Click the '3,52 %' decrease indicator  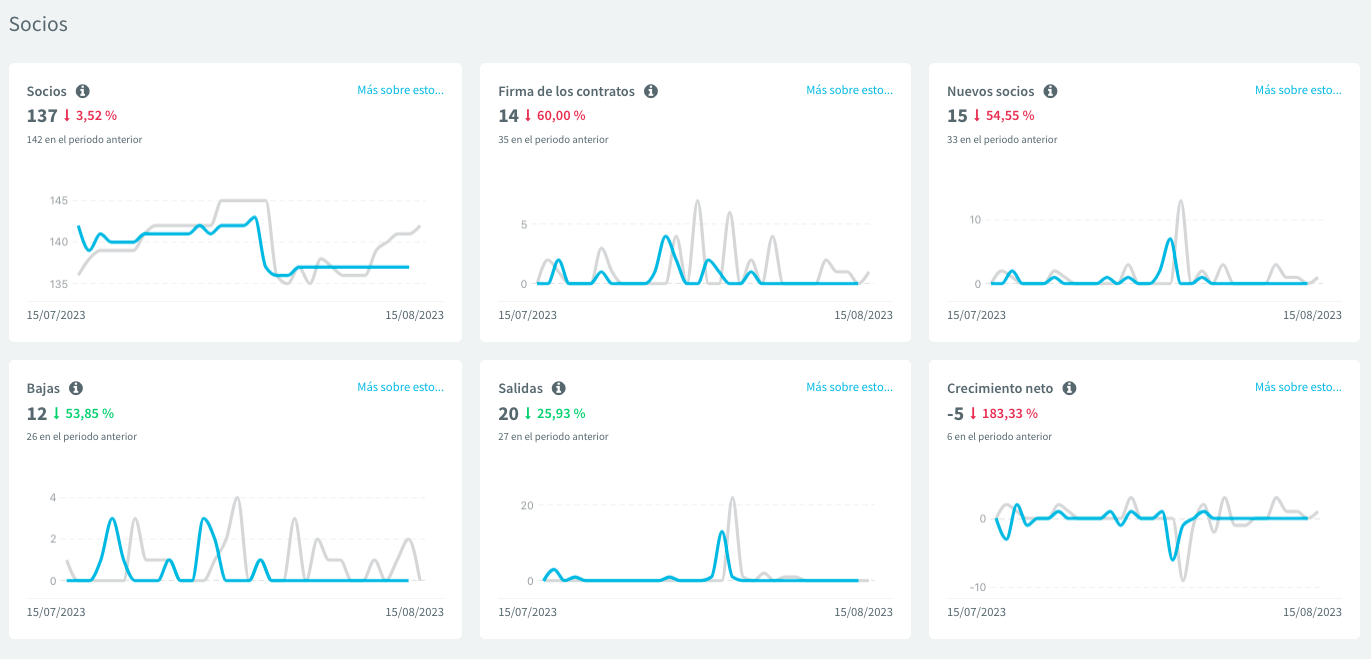tap(96, 116)
